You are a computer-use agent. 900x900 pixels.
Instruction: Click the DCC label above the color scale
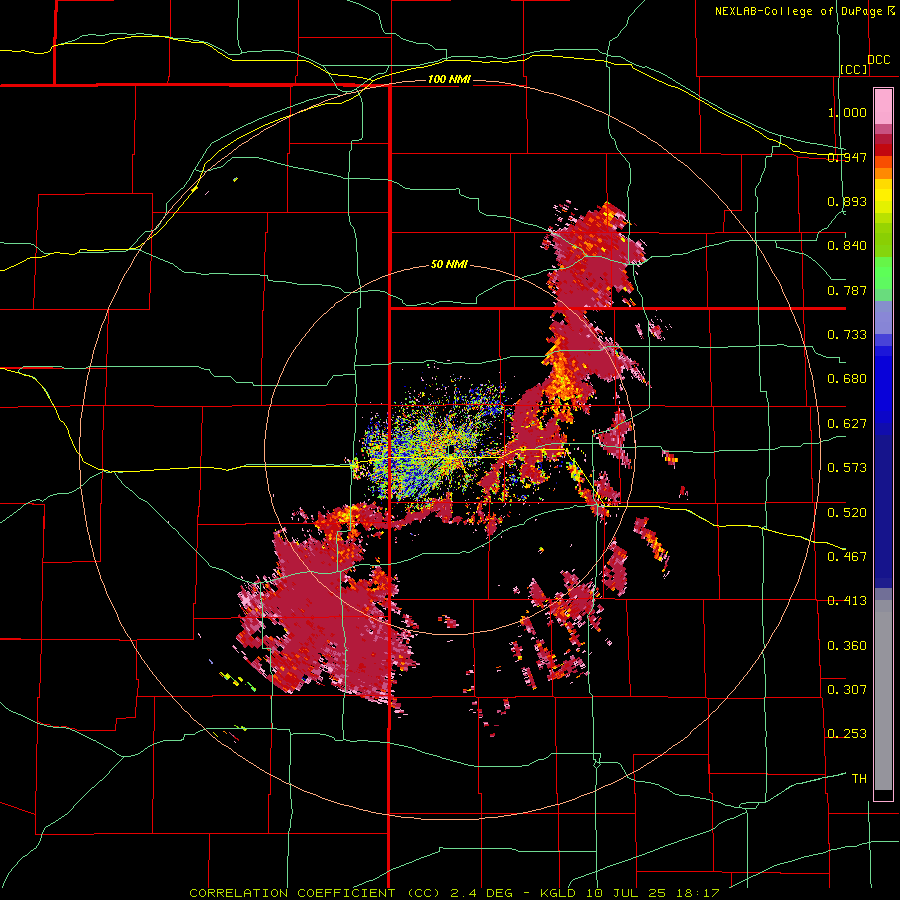878,60
